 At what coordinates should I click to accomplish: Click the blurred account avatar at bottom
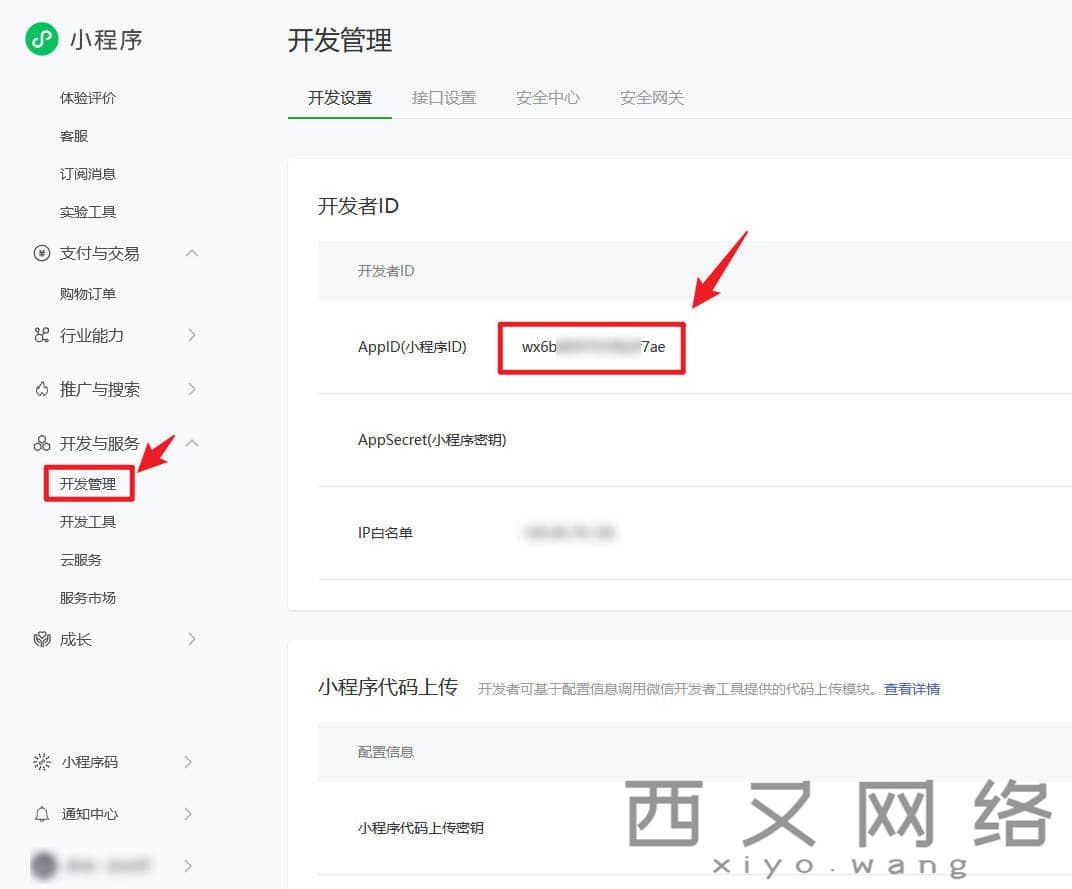(44, 865)
